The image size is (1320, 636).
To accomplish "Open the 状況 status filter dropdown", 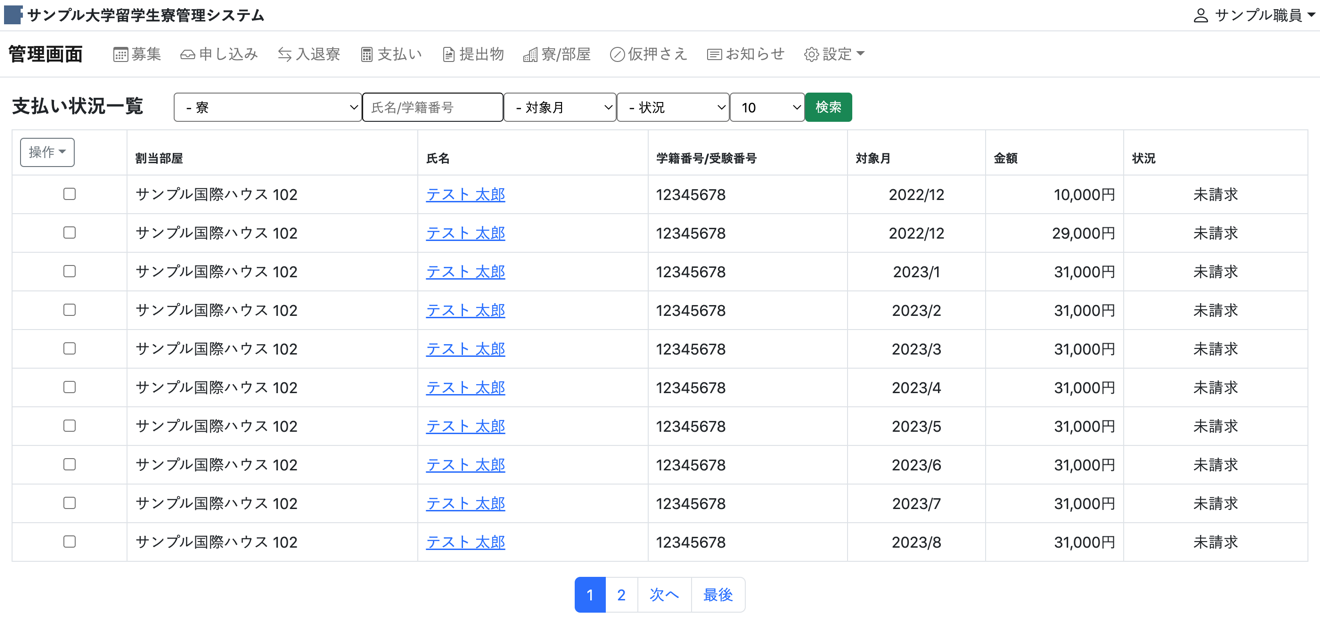I will pos(672,107).
